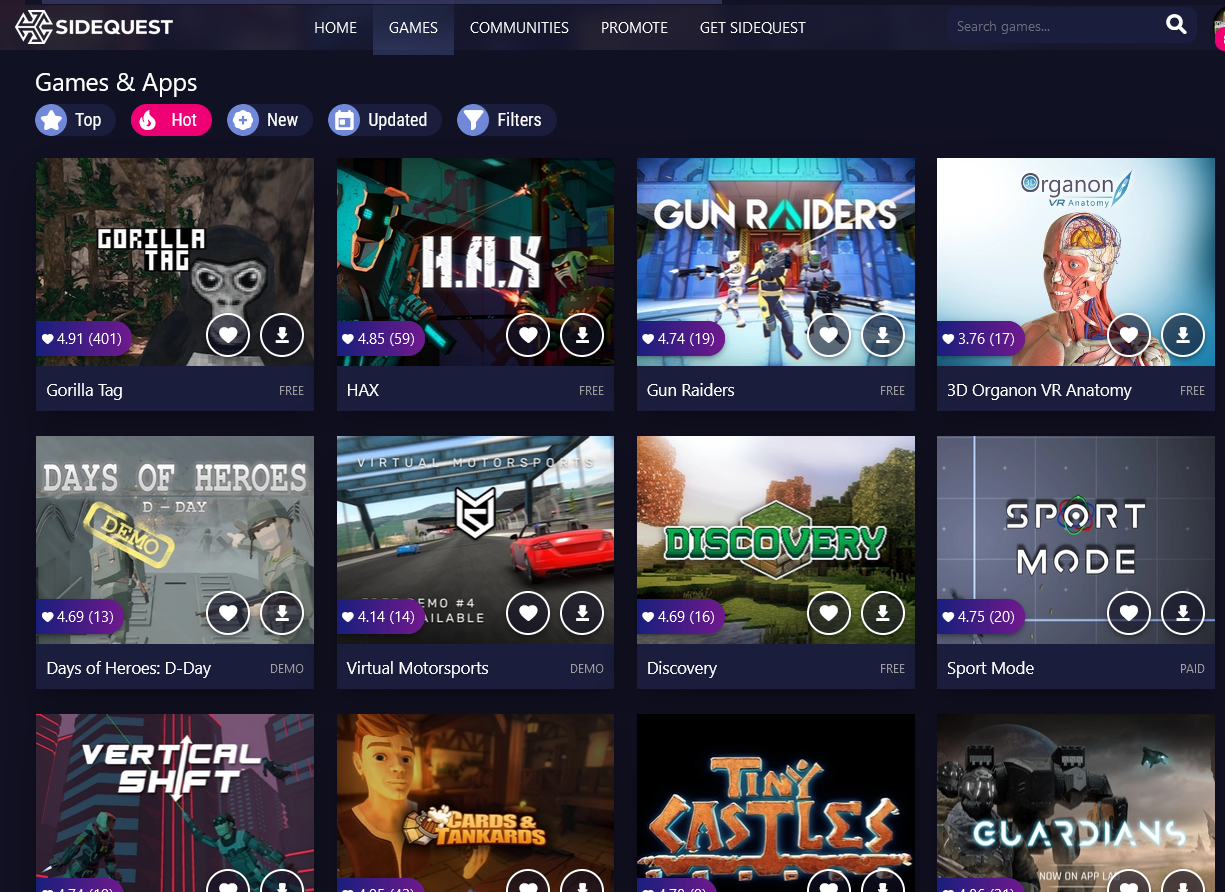Switch sorting to Top

pyautogui.click(x=69, y=120)
